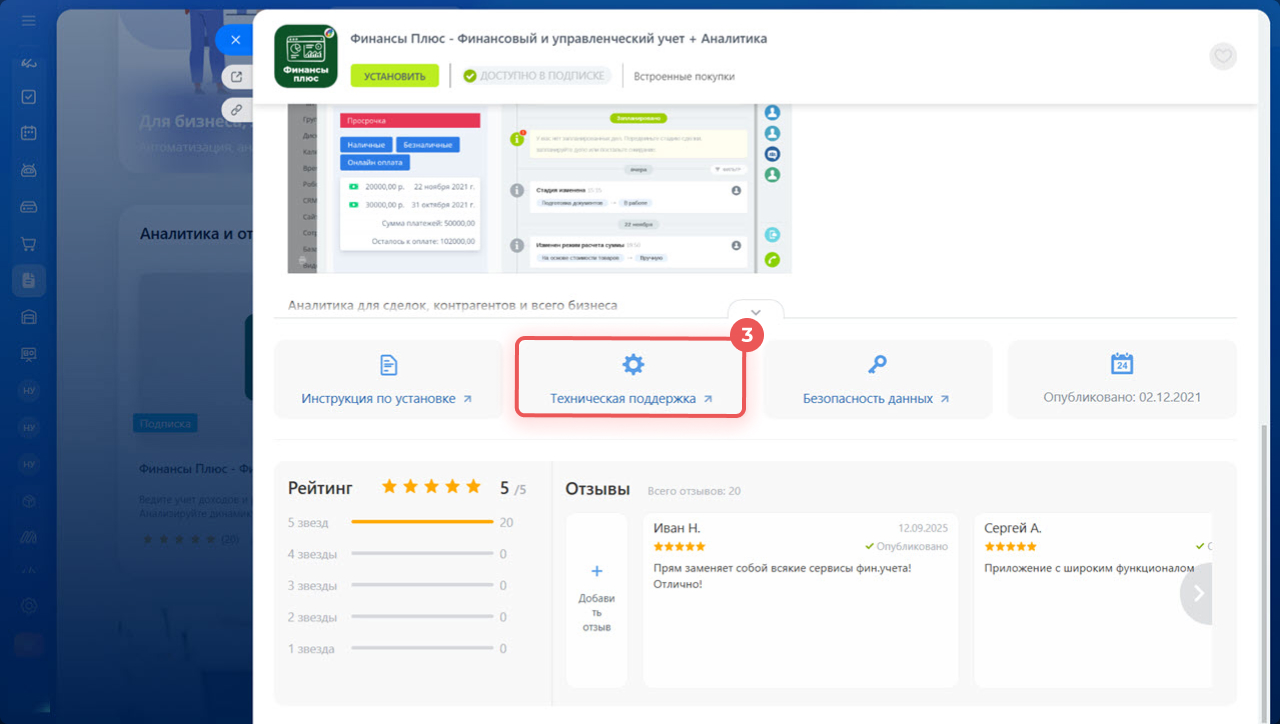This screenshot has width=1280, height=724.
Task: Copy link to the app page
Action: (x=237, y=109)
